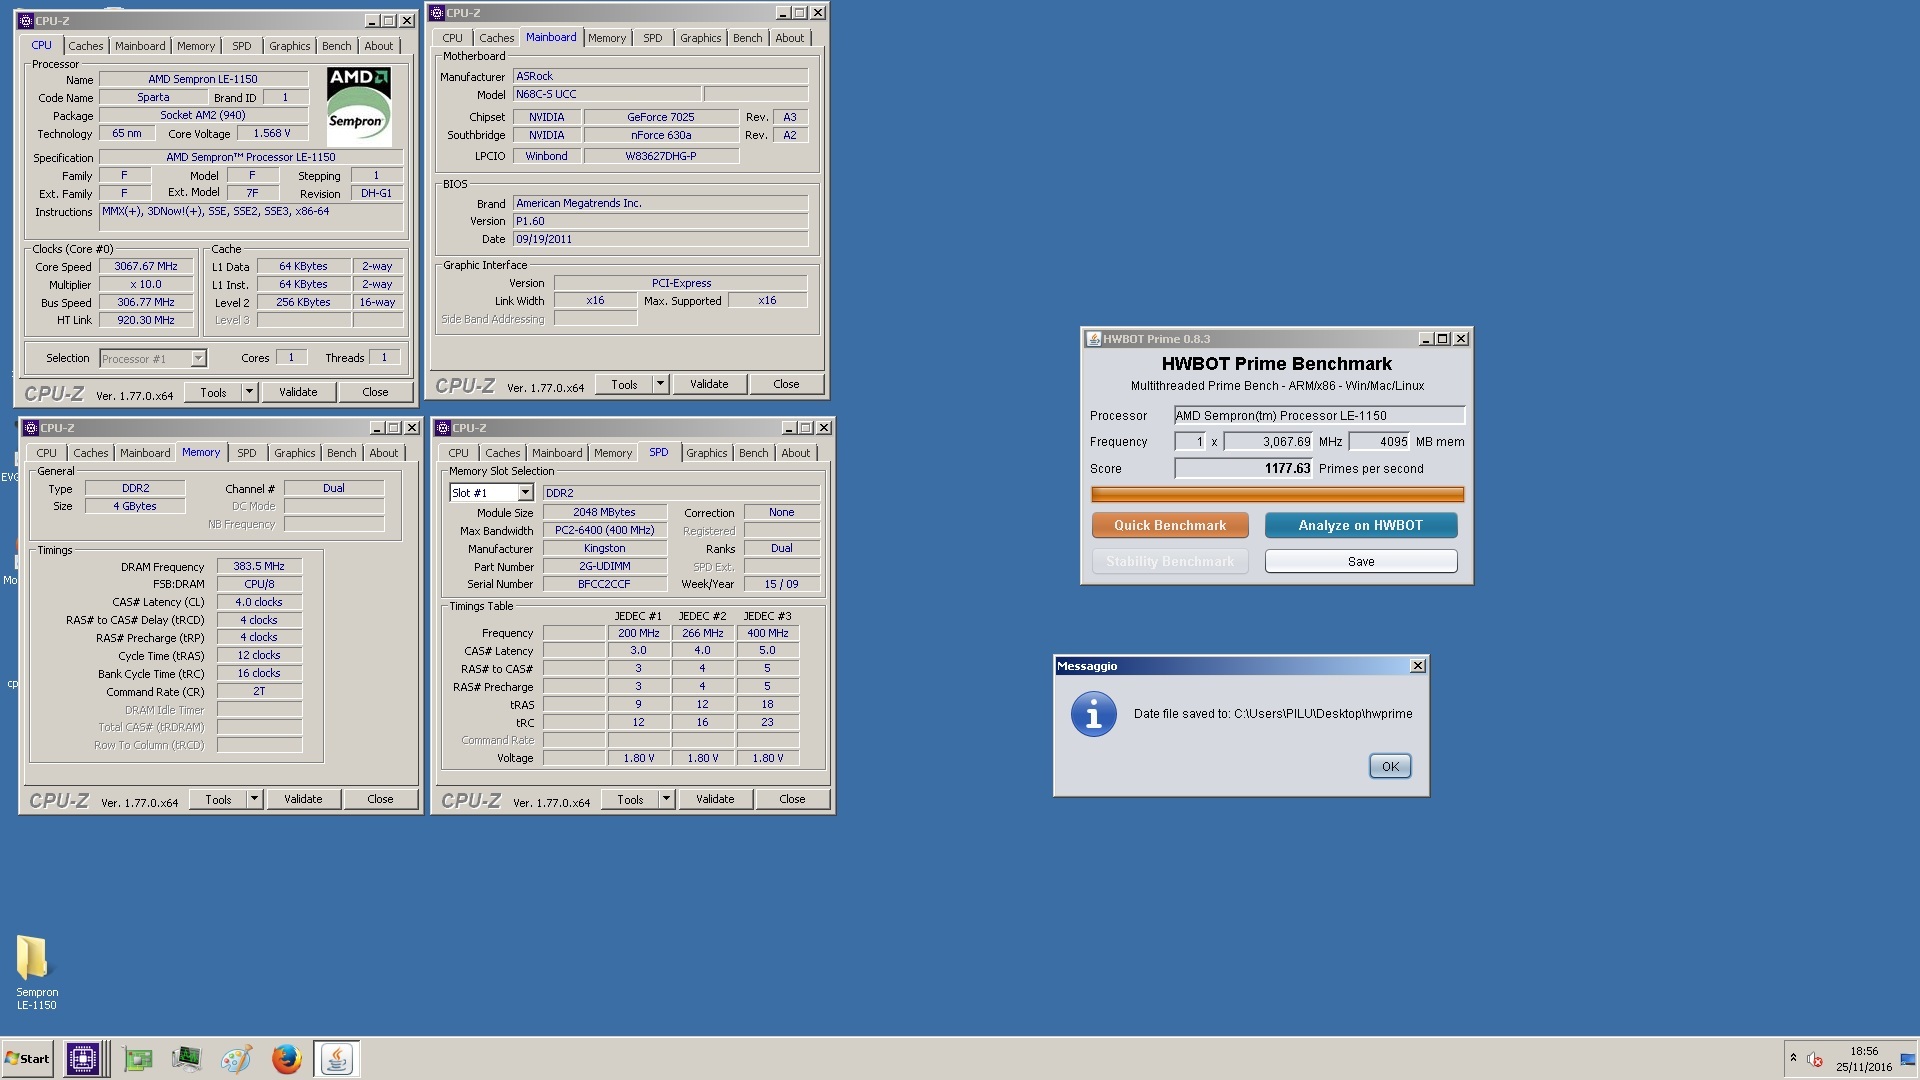Viewport: 1920px width, 1080px height.
Task: Open Graphics tab in SPD window
Action: 707,453
